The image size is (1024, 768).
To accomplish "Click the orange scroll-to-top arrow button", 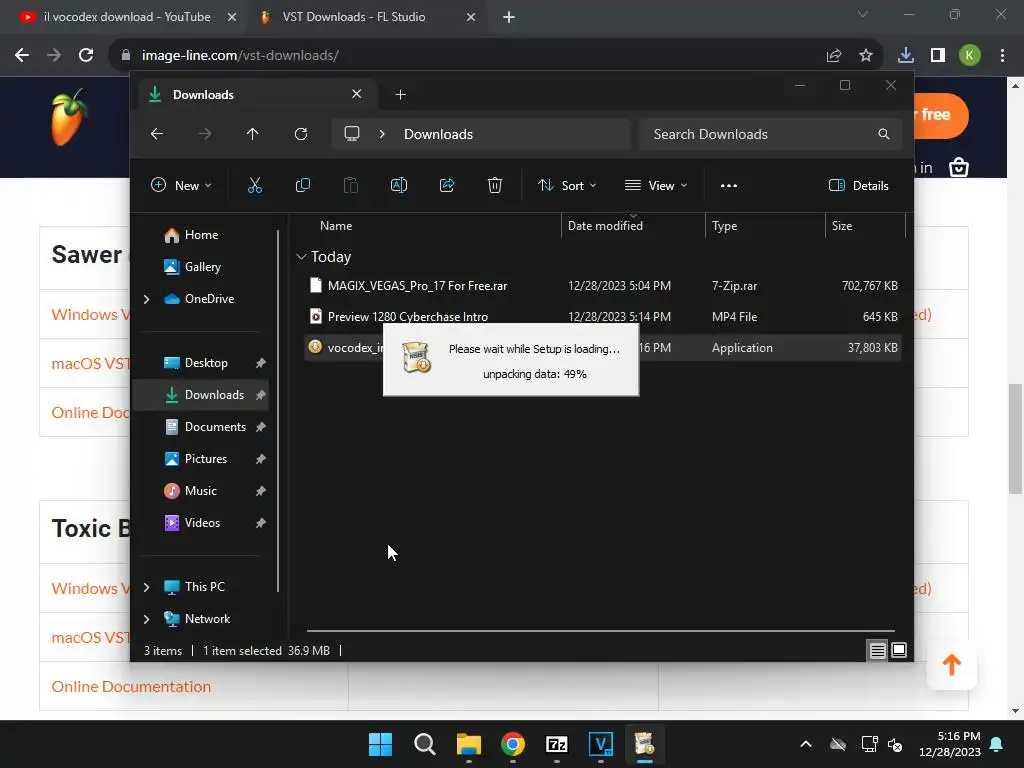I will click(x=952, y=665).
